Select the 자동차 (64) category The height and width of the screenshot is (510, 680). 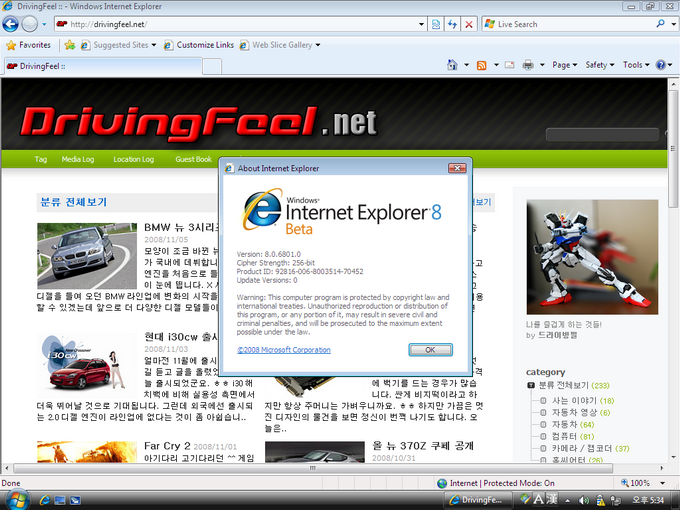click(572, 425)
